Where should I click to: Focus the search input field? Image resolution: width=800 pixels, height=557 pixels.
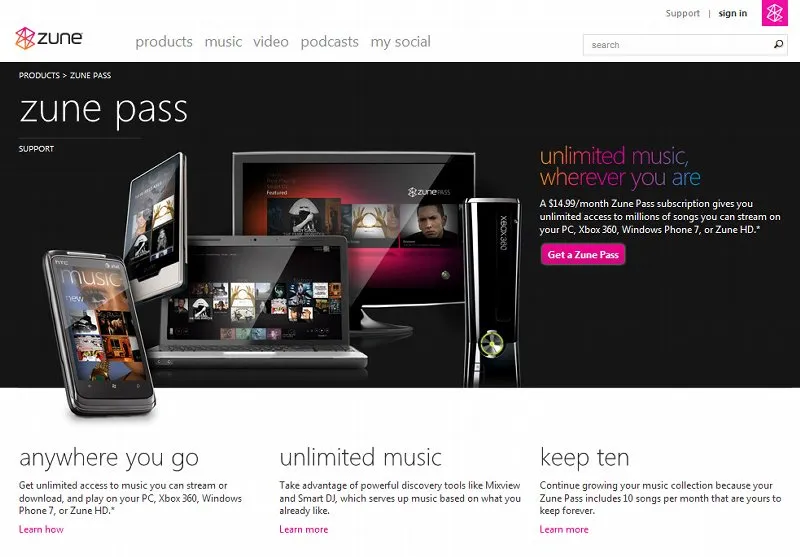[679, 45]
